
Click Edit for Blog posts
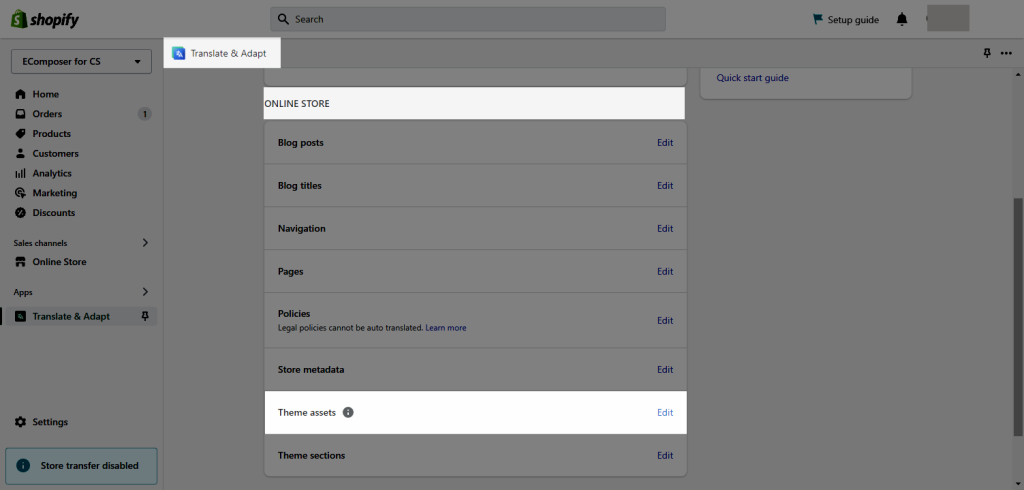(x=665, y=142)
